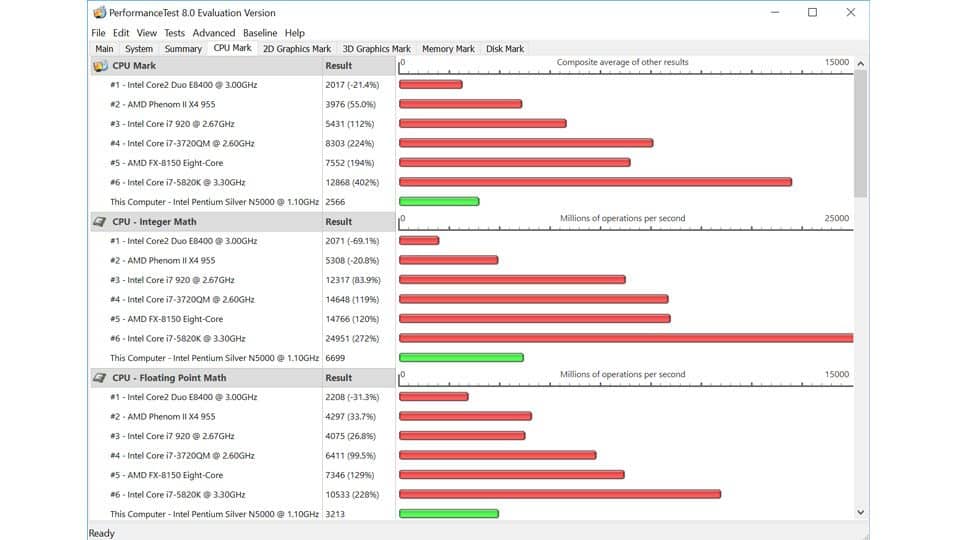The width and height of the screenshot is (960, 540).
Task: Select CPU Mark row Intel Core i7 920
Action: click(x=172, y=124)
